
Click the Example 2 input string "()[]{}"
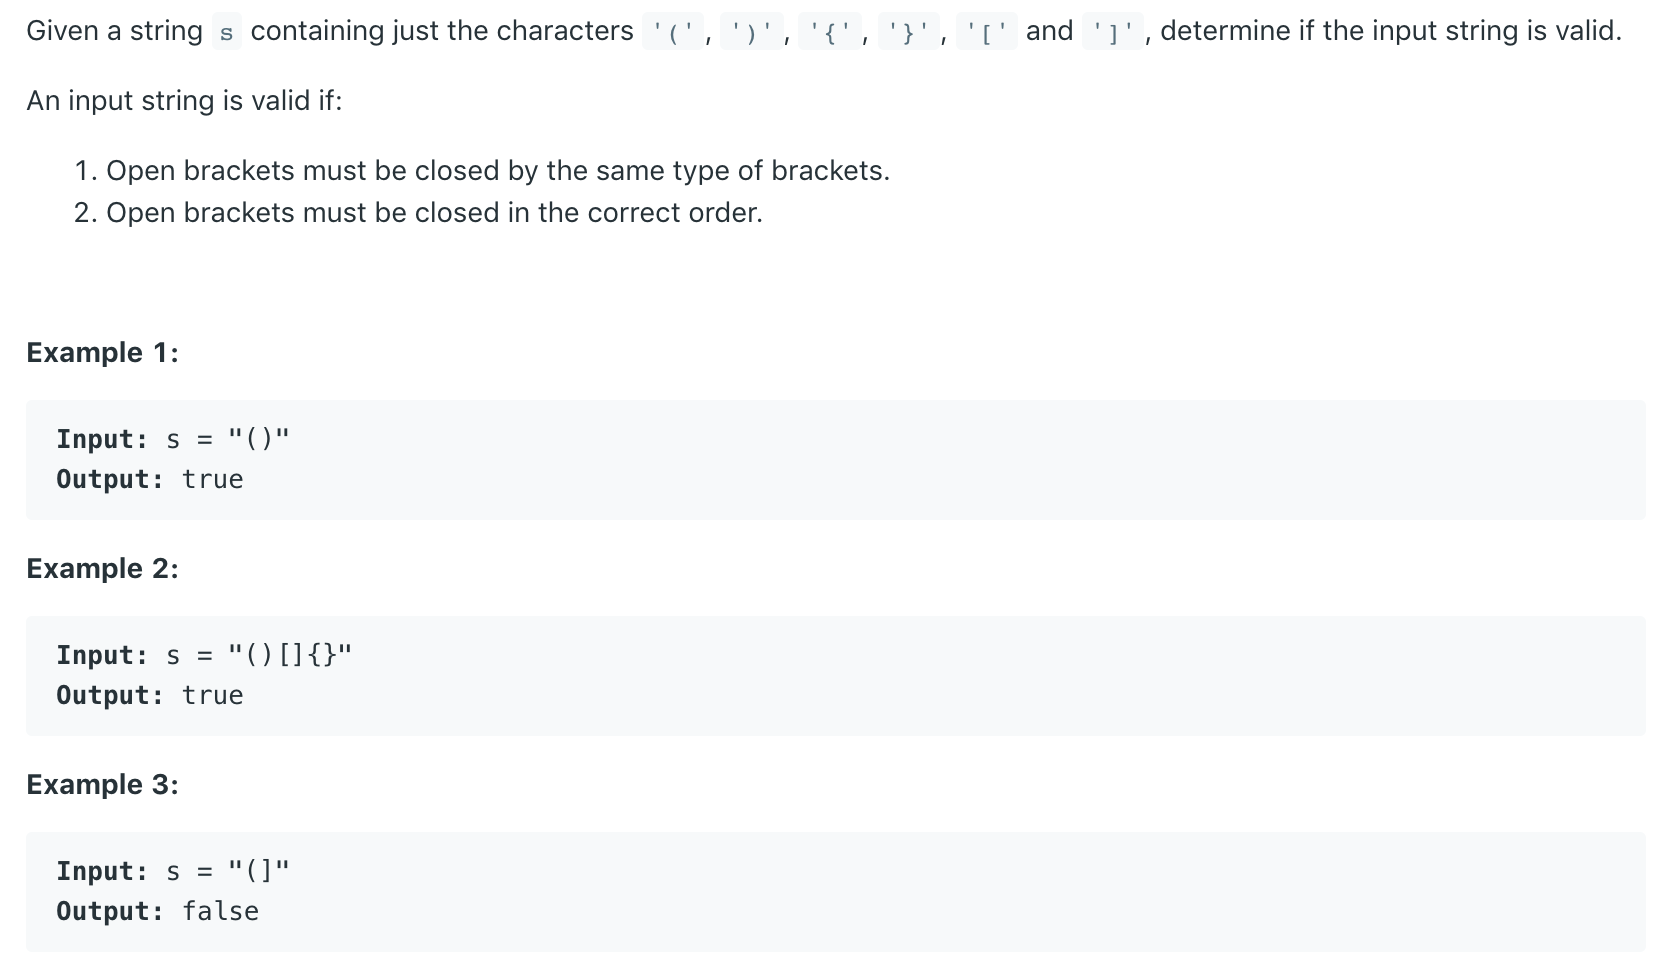[289, 655]
